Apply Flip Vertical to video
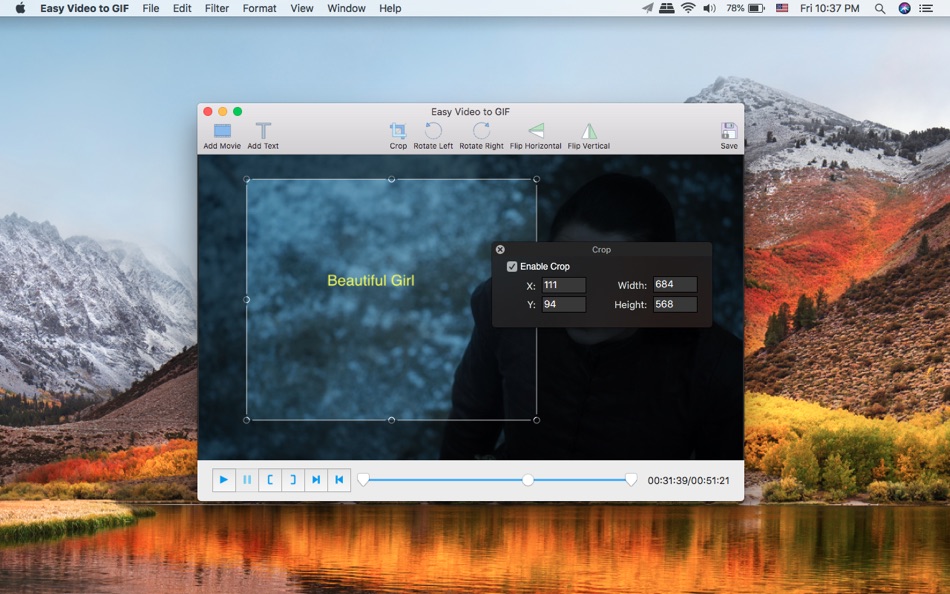The height and width of the screenshot is (594, 950). [x=589, y=132]
